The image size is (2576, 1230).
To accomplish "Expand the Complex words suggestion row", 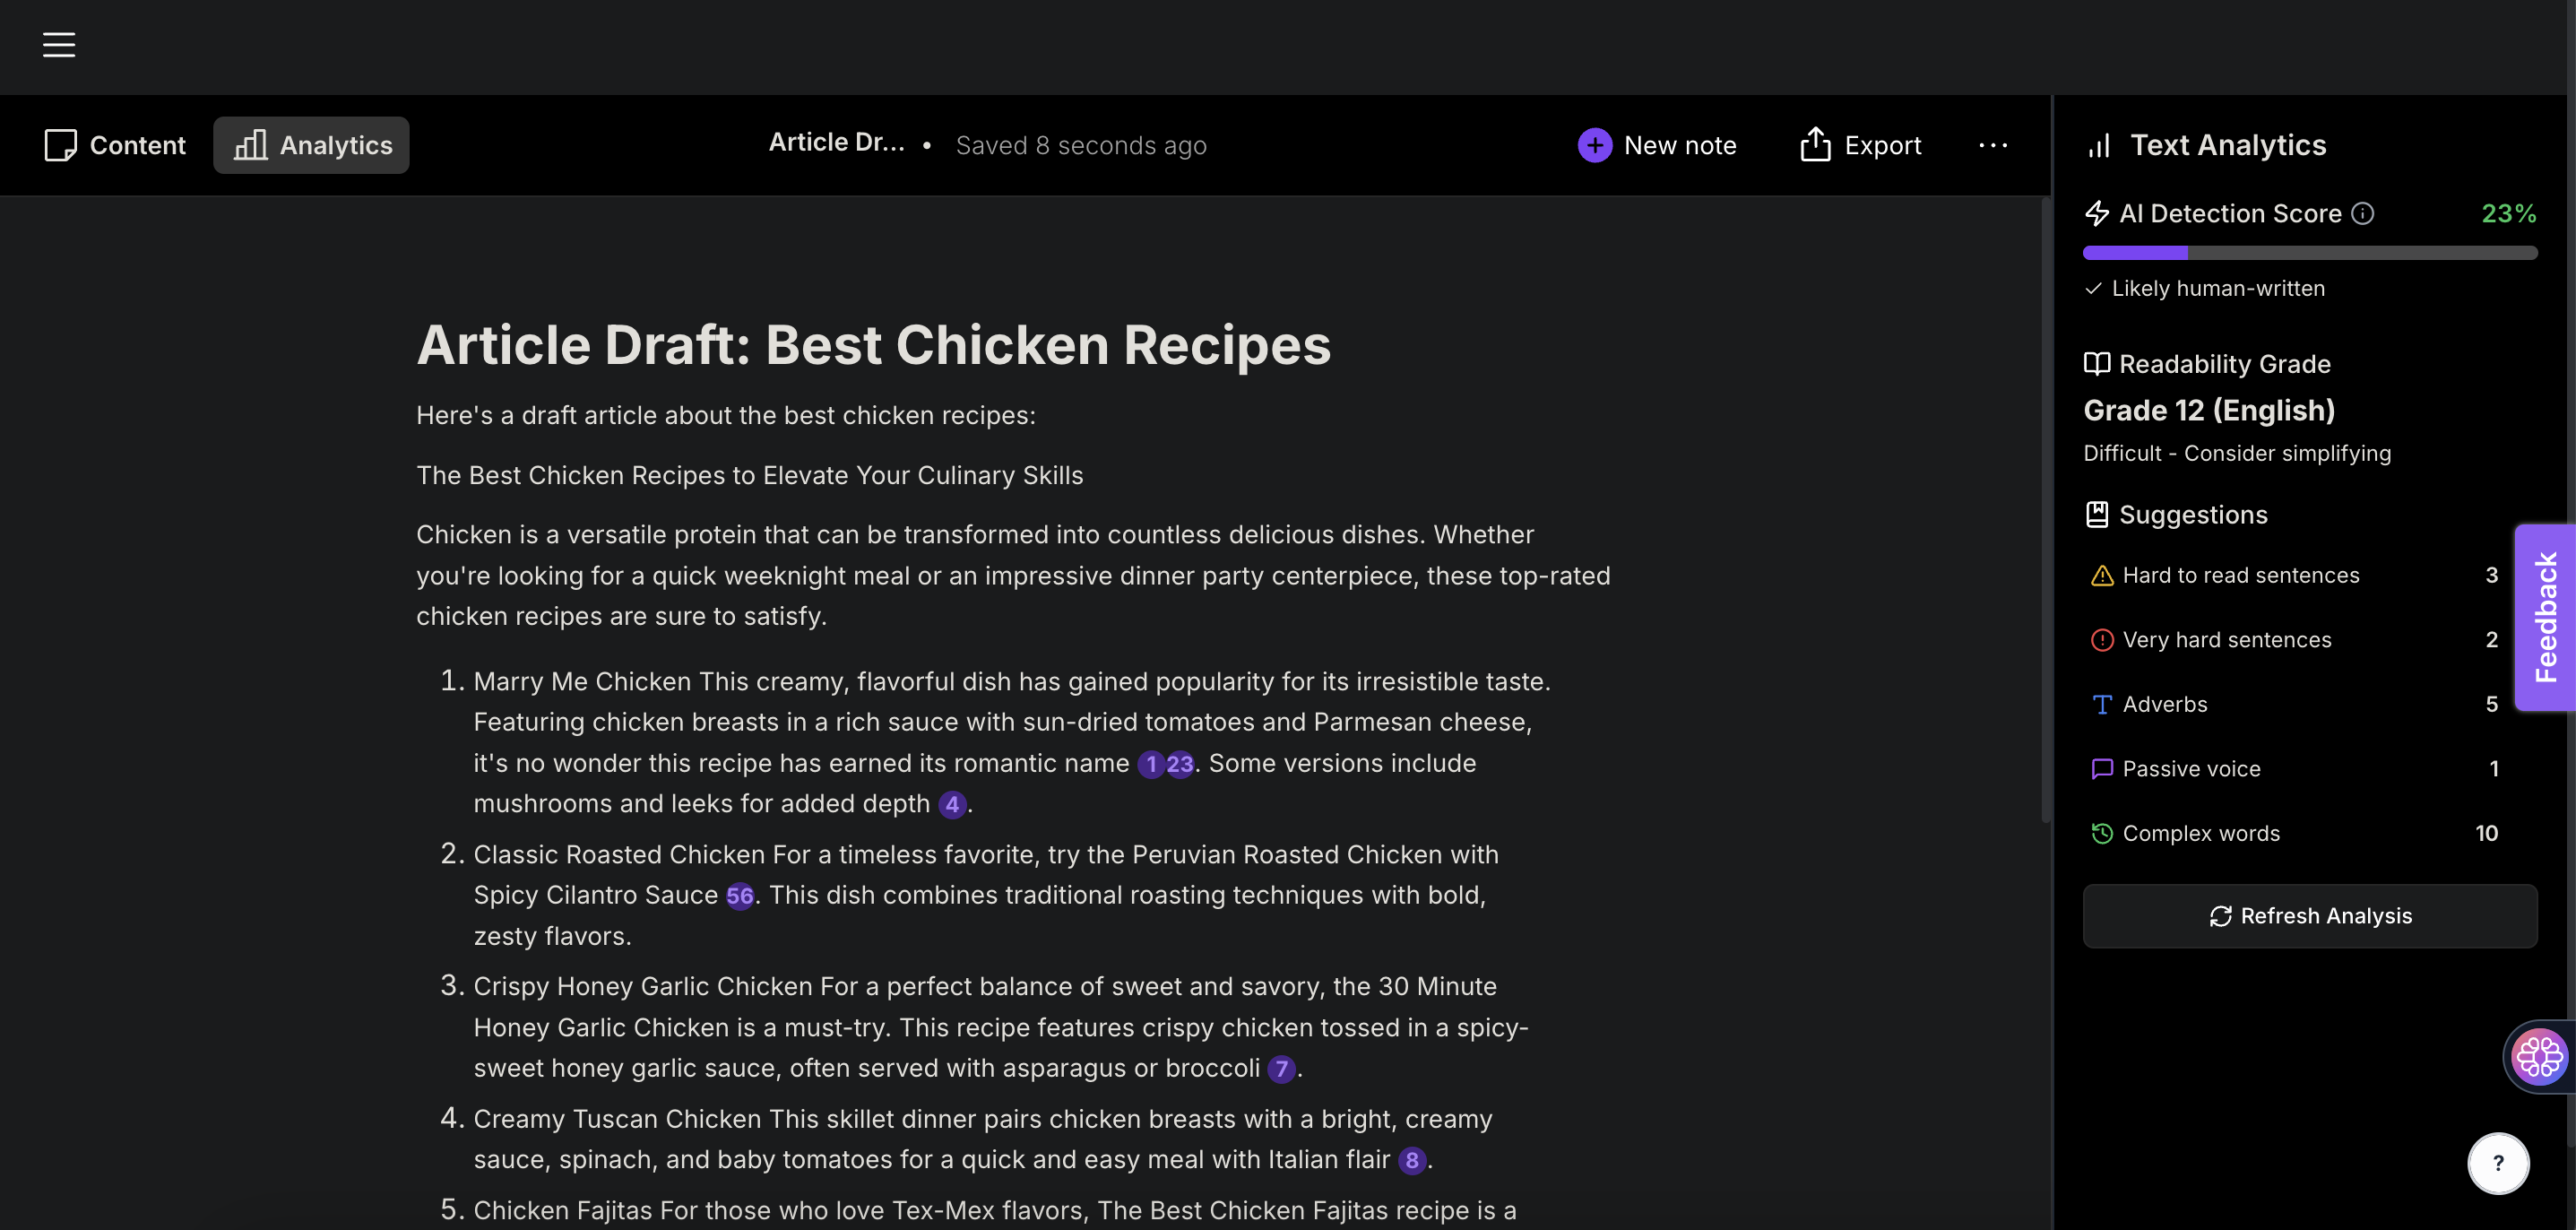I will 2294,833.
